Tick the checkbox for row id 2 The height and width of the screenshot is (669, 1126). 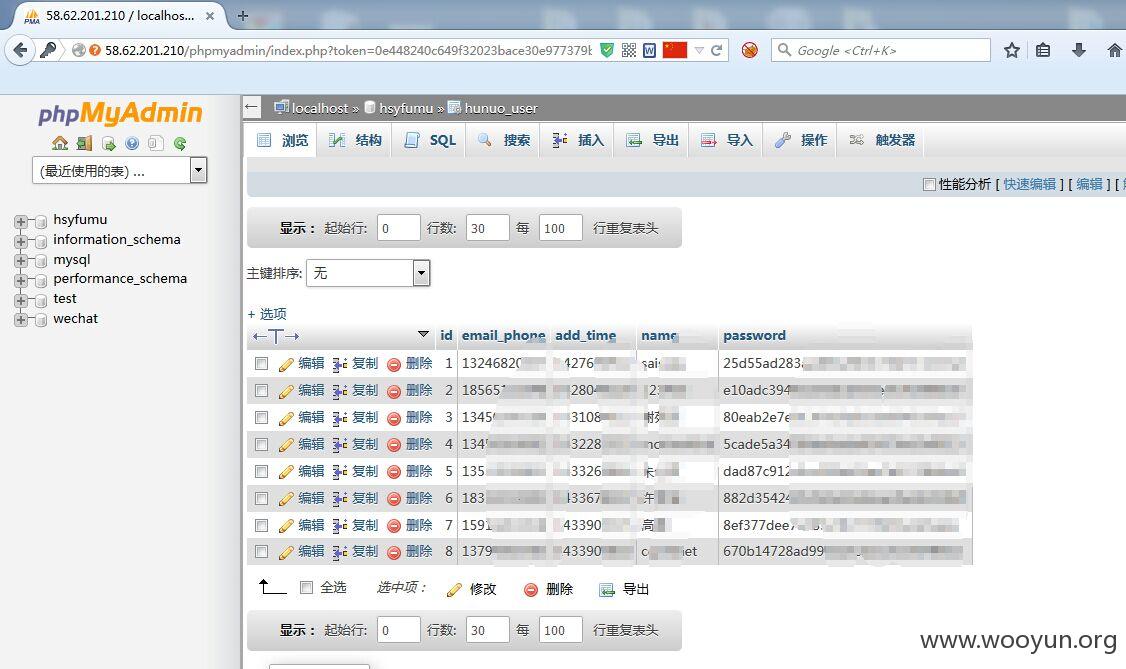261,390
